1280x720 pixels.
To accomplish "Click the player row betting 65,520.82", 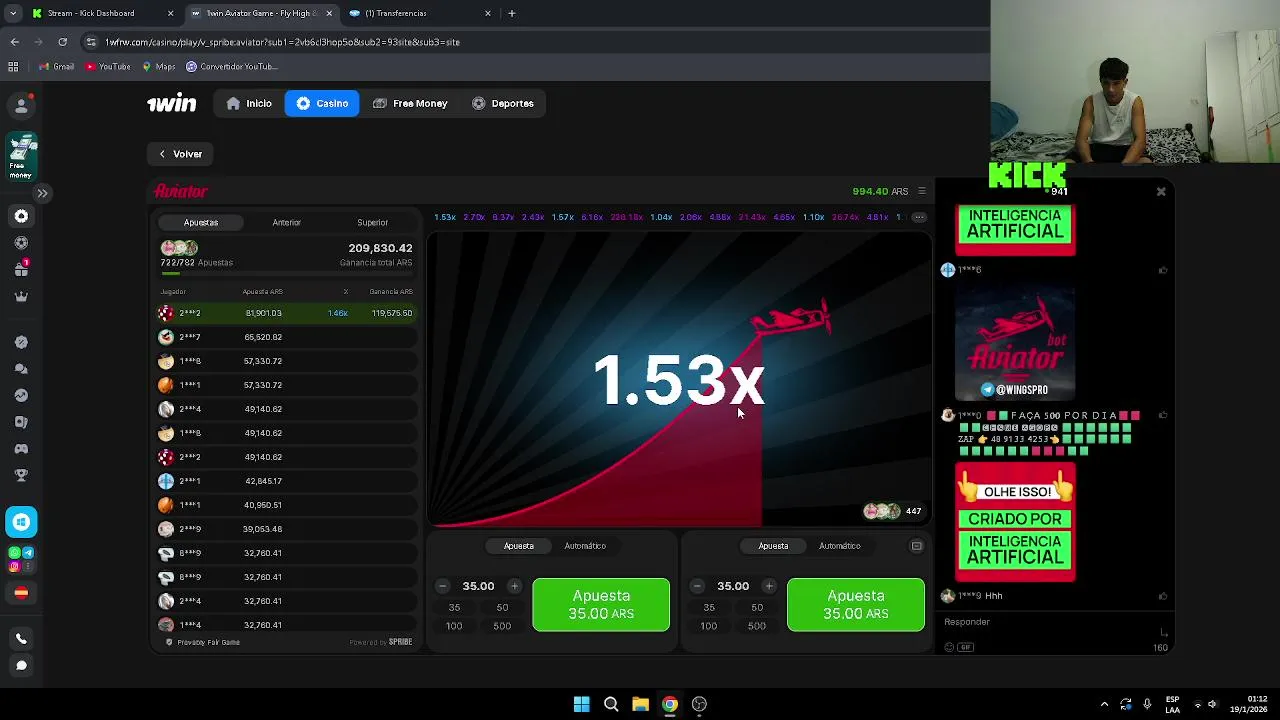I will [286, 337].
